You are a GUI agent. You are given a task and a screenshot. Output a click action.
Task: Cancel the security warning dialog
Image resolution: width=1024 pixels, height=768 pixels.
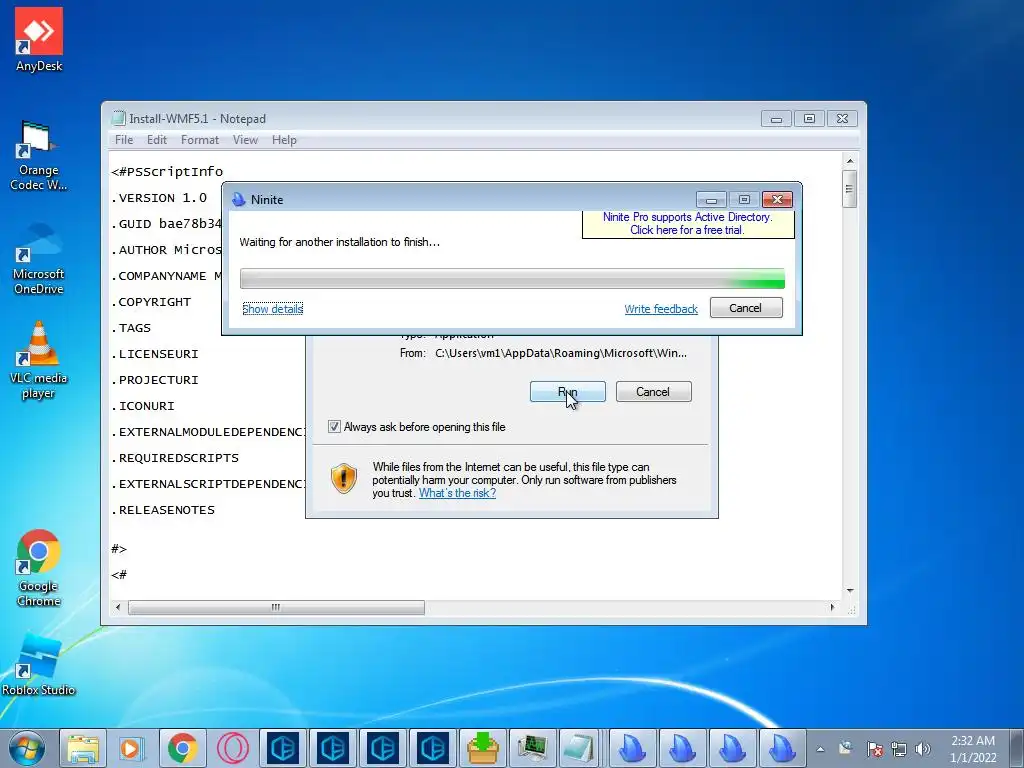pos(653,392)
